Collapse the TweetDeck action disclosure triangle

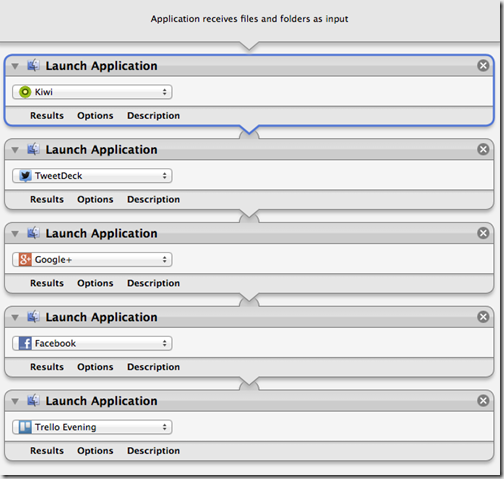coord(15,150)
